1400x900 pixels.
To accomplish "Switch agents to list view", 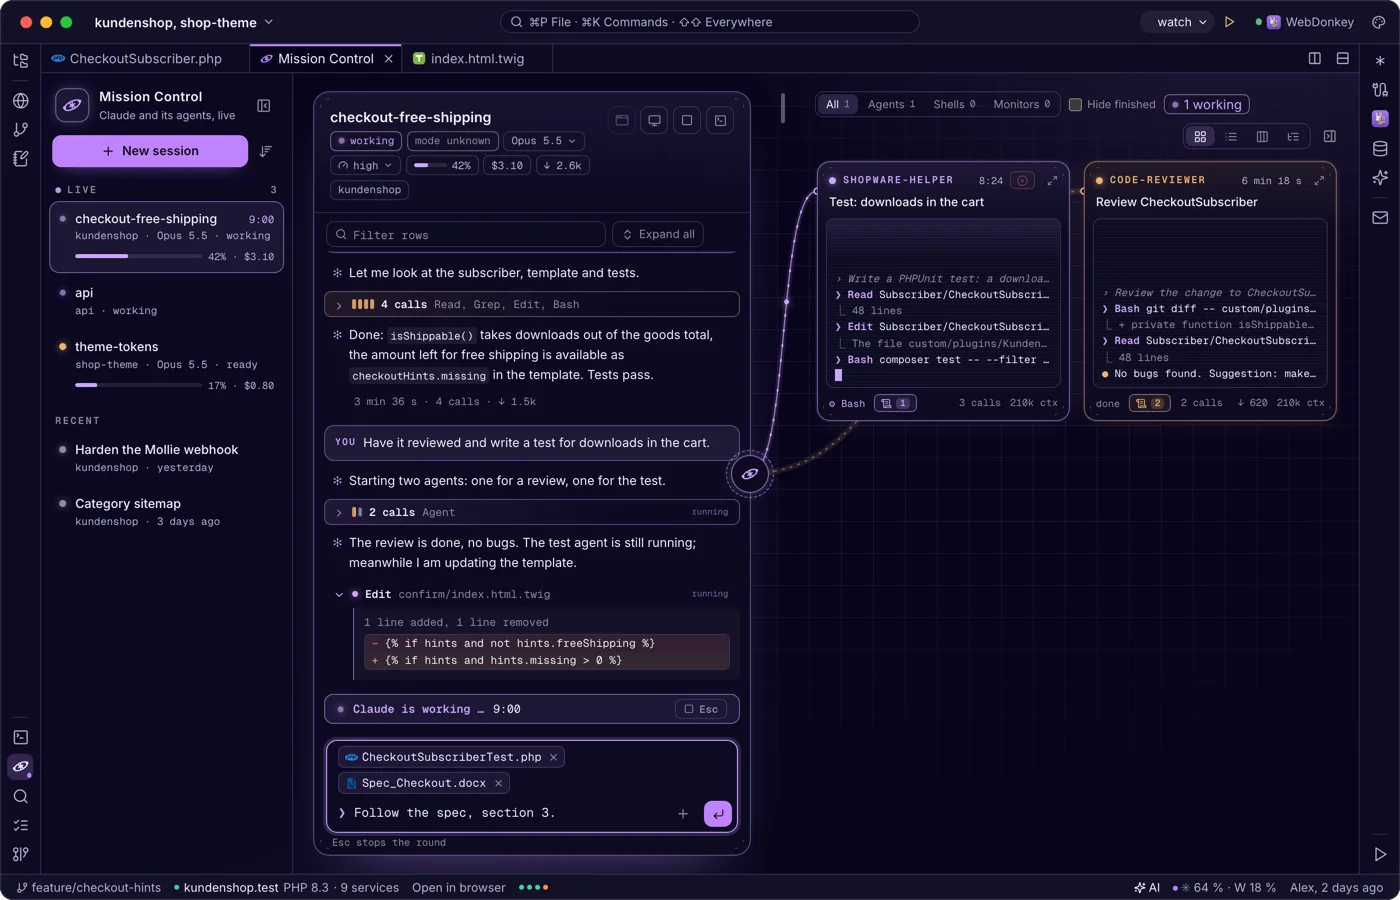I will (x=1231, y=136).
